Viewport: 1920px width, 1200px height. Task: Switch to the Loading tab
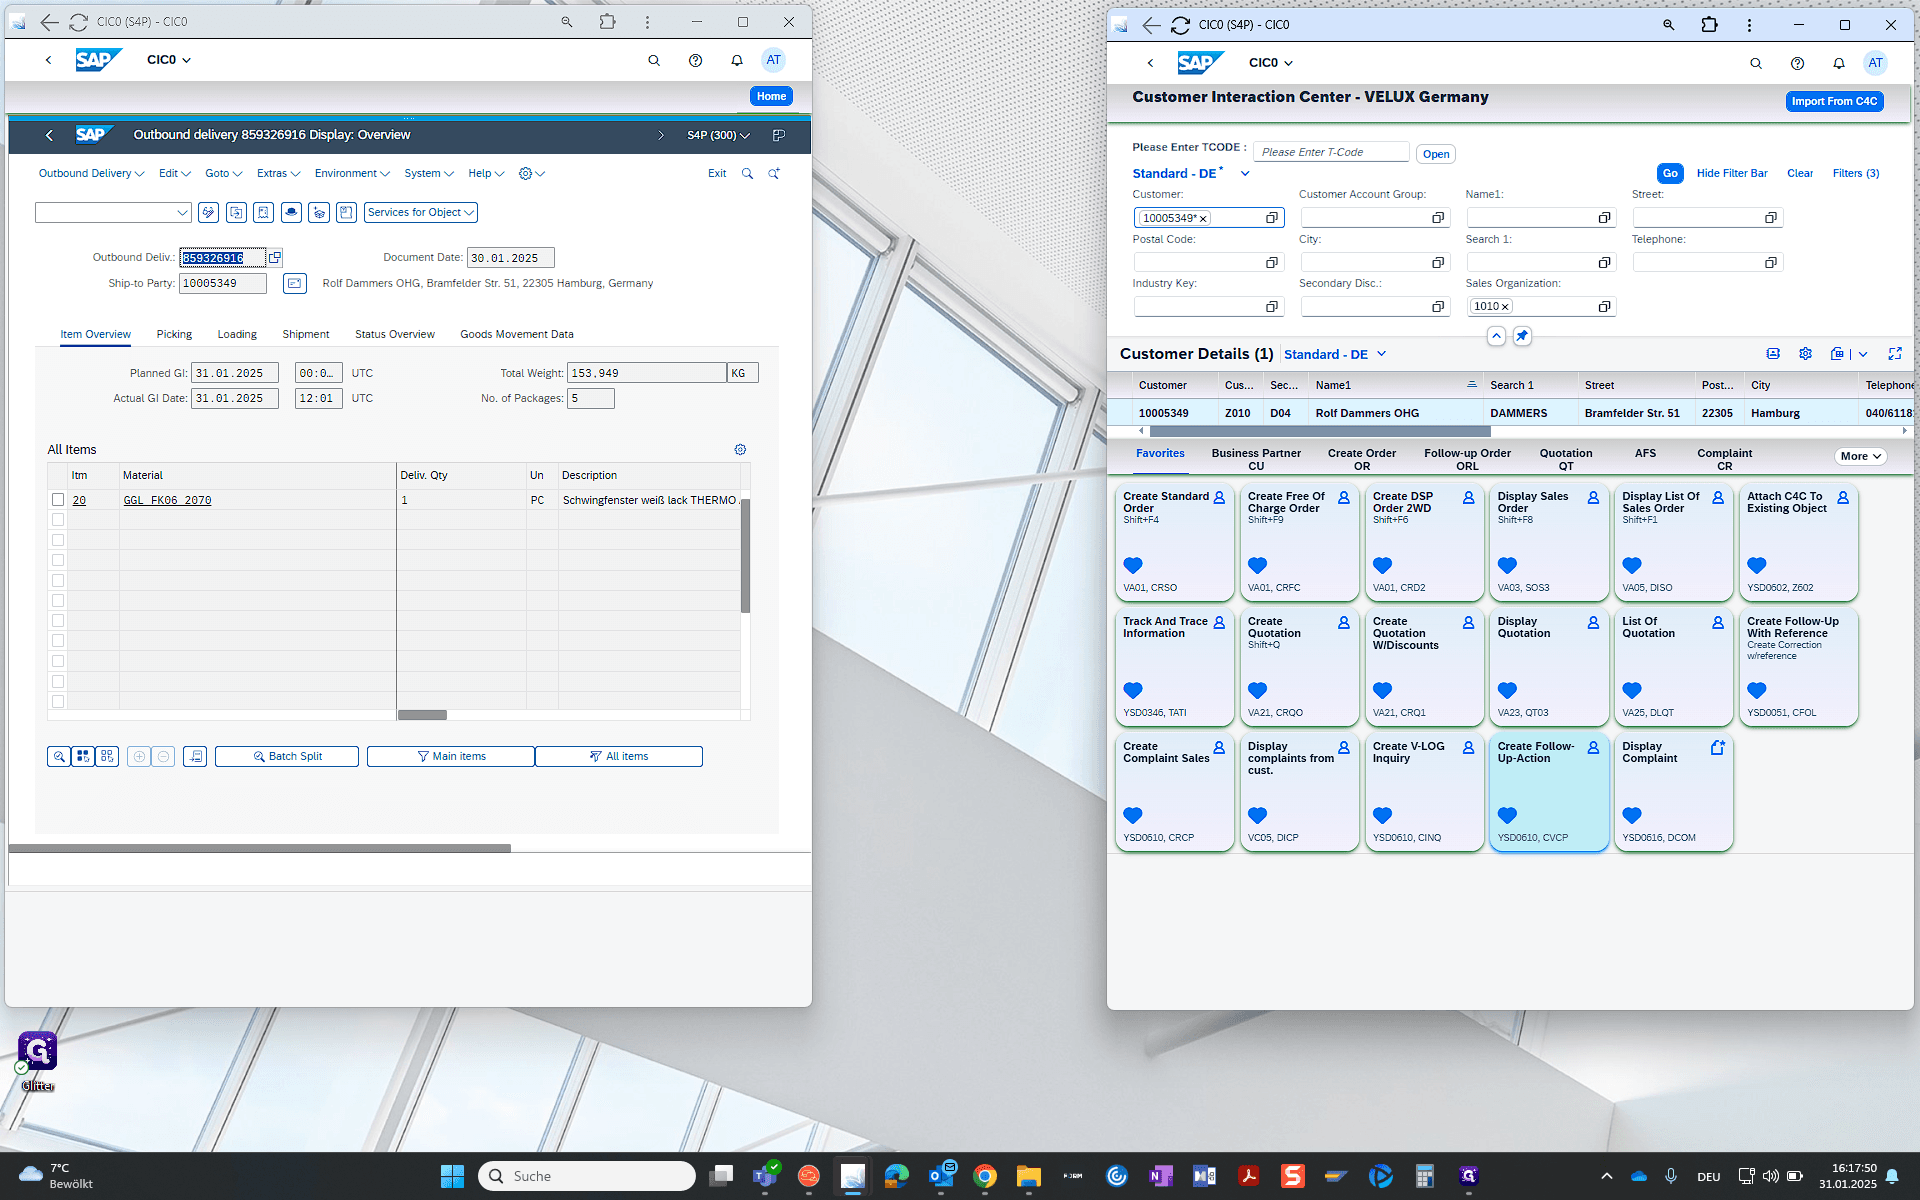click(237, 334)
